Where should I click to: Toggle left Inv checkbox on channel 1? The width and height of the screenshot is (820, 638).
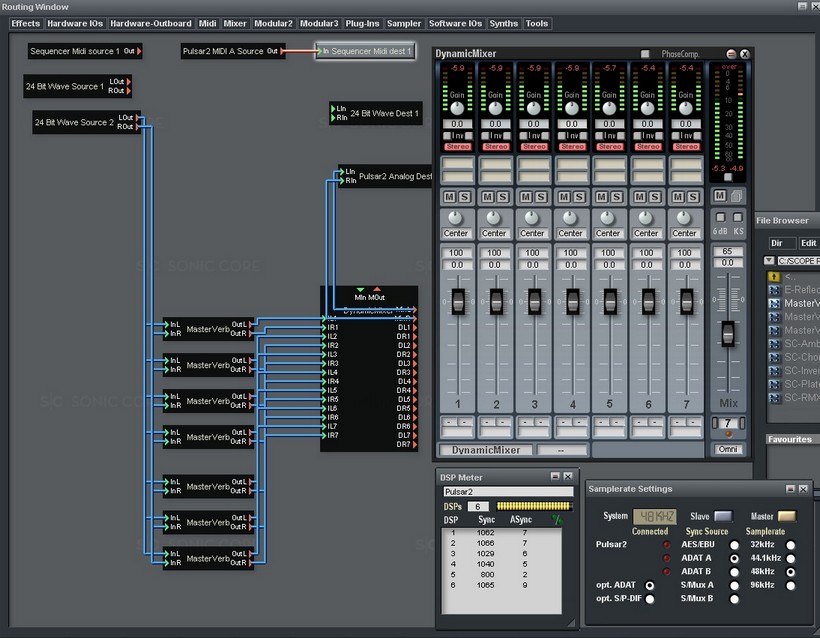click(x=447, y=135)
